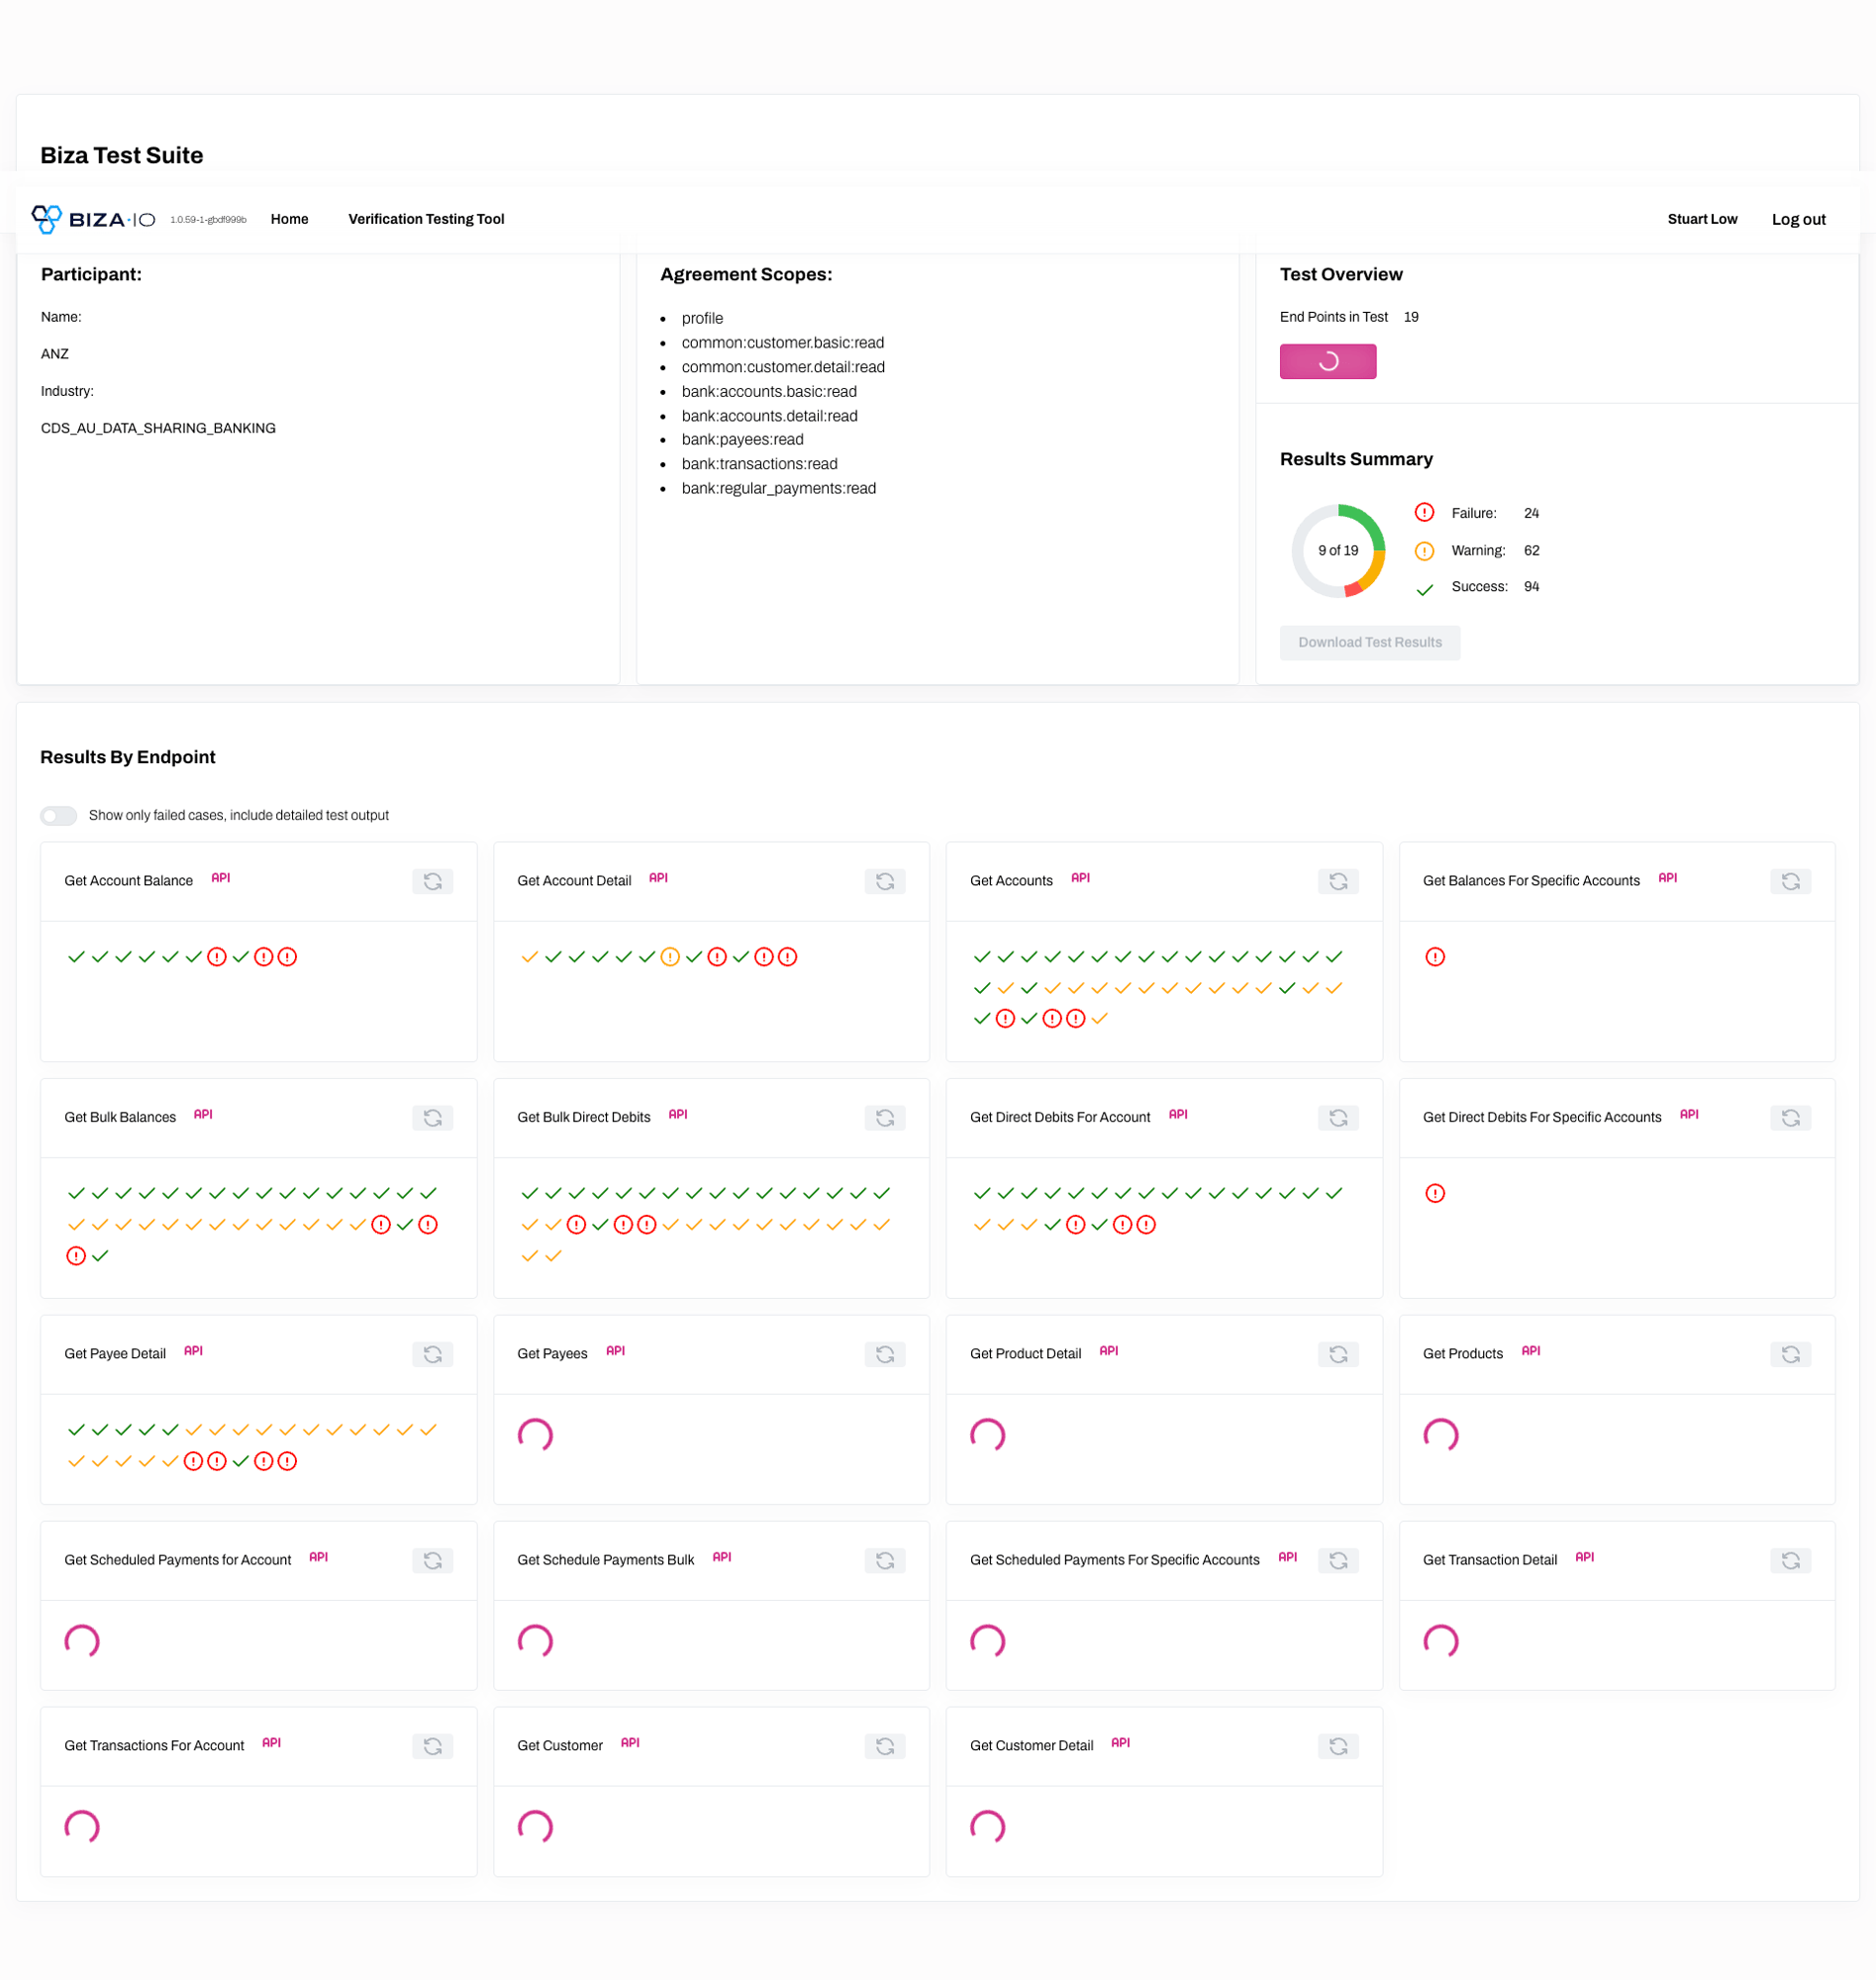Go to Home from the navigation bar
Viewport: 1876px width, 1980px height.
point(289,218)
